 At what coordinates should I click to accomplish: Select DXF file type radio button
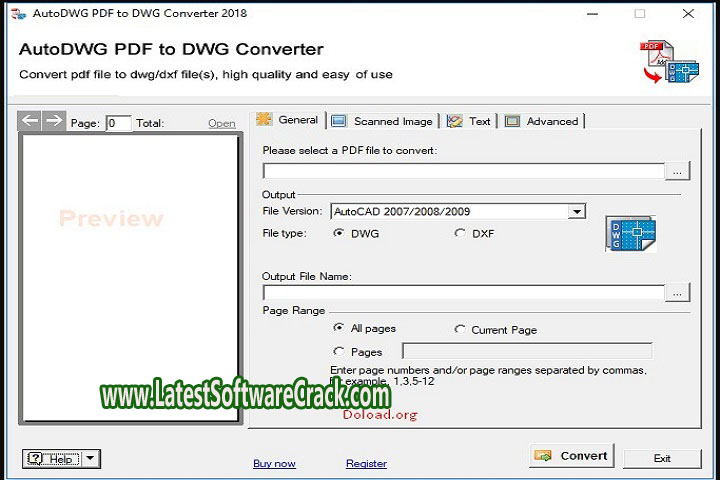(460, 233)
